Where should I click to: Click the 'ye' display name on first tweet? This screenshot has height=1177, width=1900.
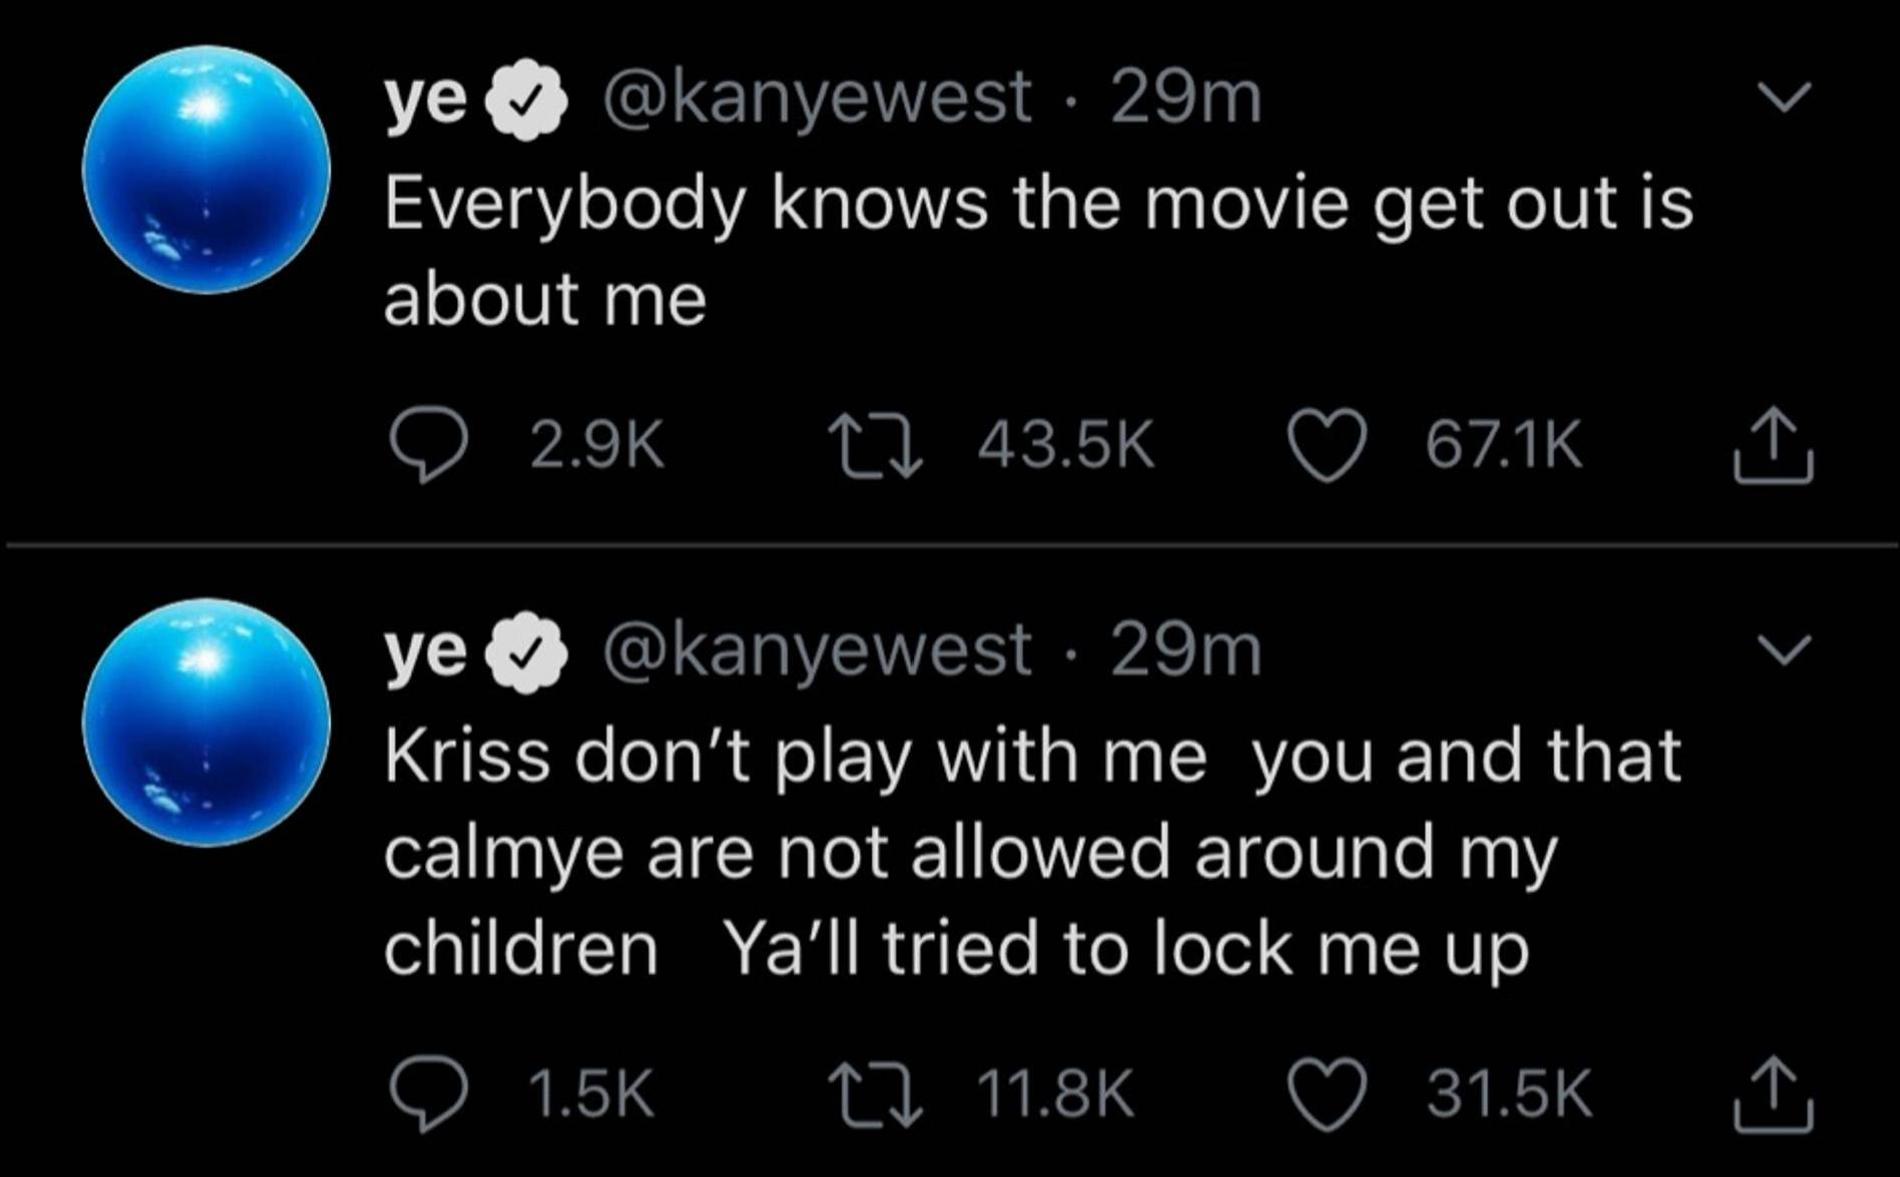click(425, 99)
